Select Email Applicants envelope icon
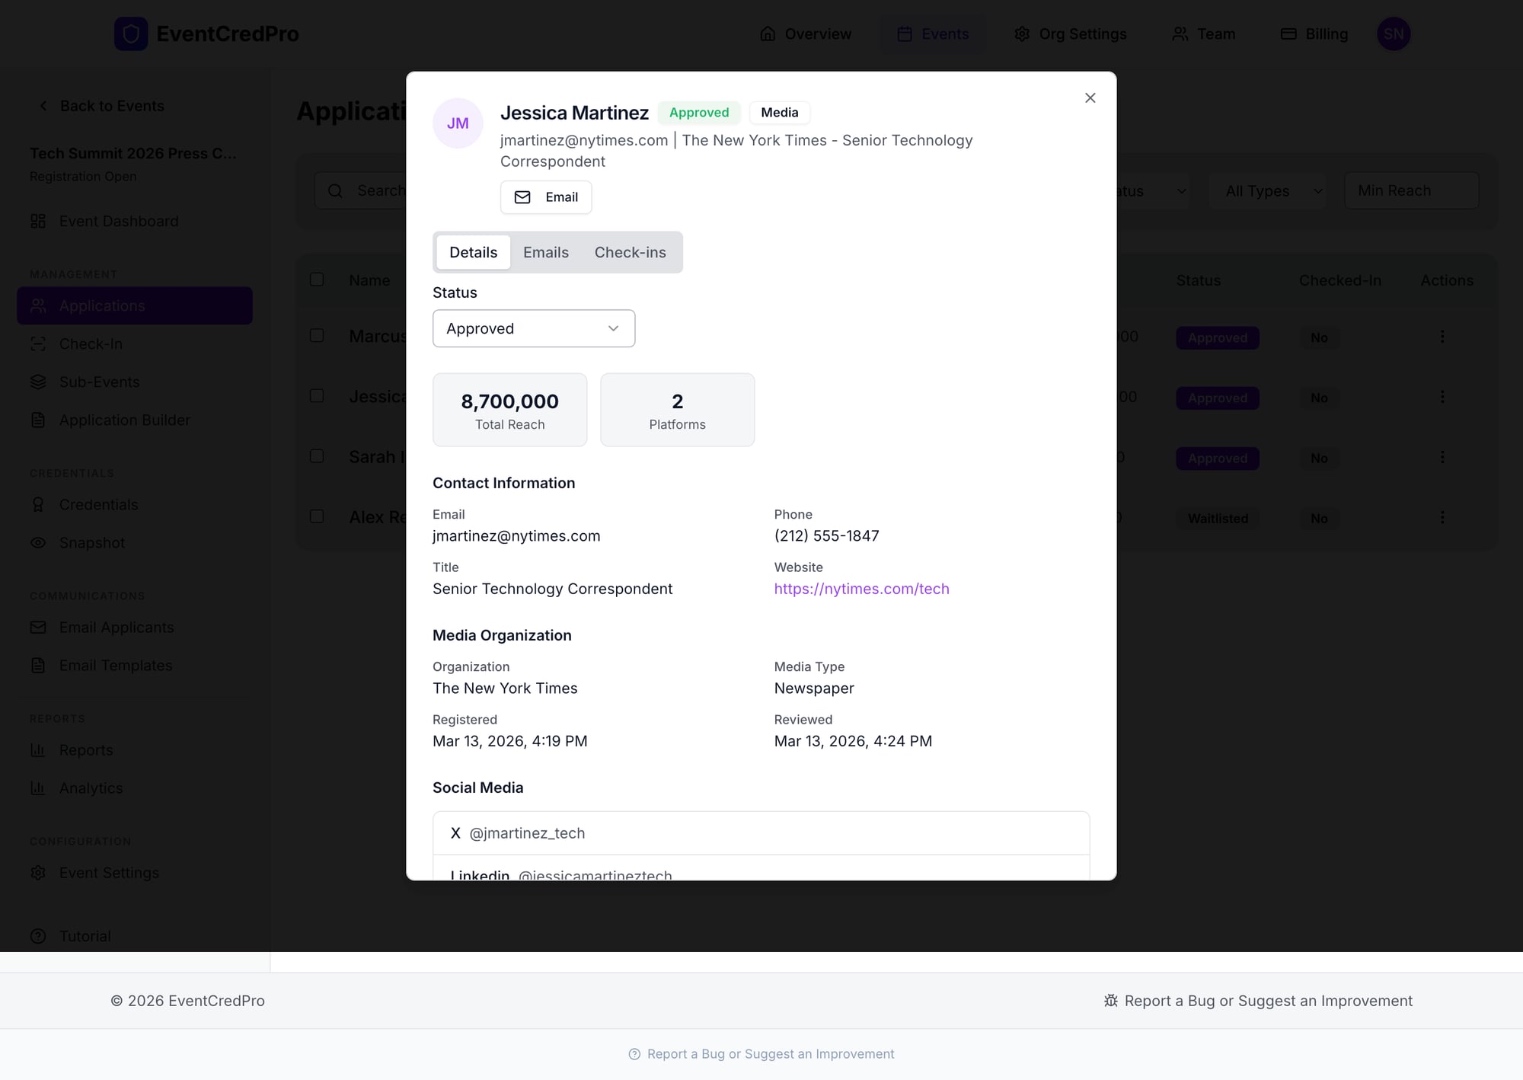1523x1080 pixels. click(38, 627)
